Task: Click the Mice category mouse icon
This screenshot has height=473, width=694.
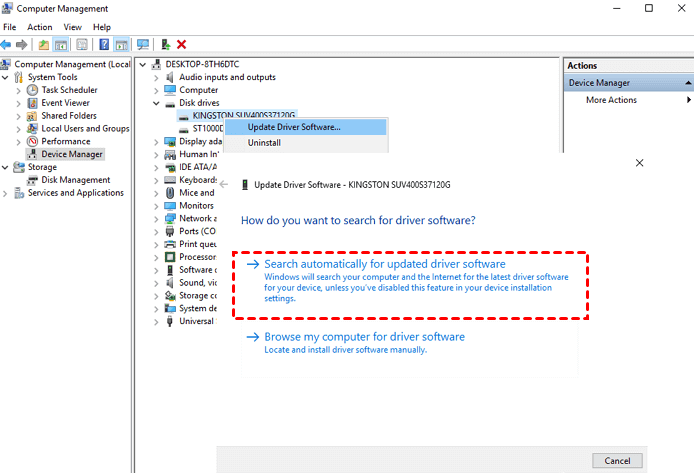Action: click(170, 193)
